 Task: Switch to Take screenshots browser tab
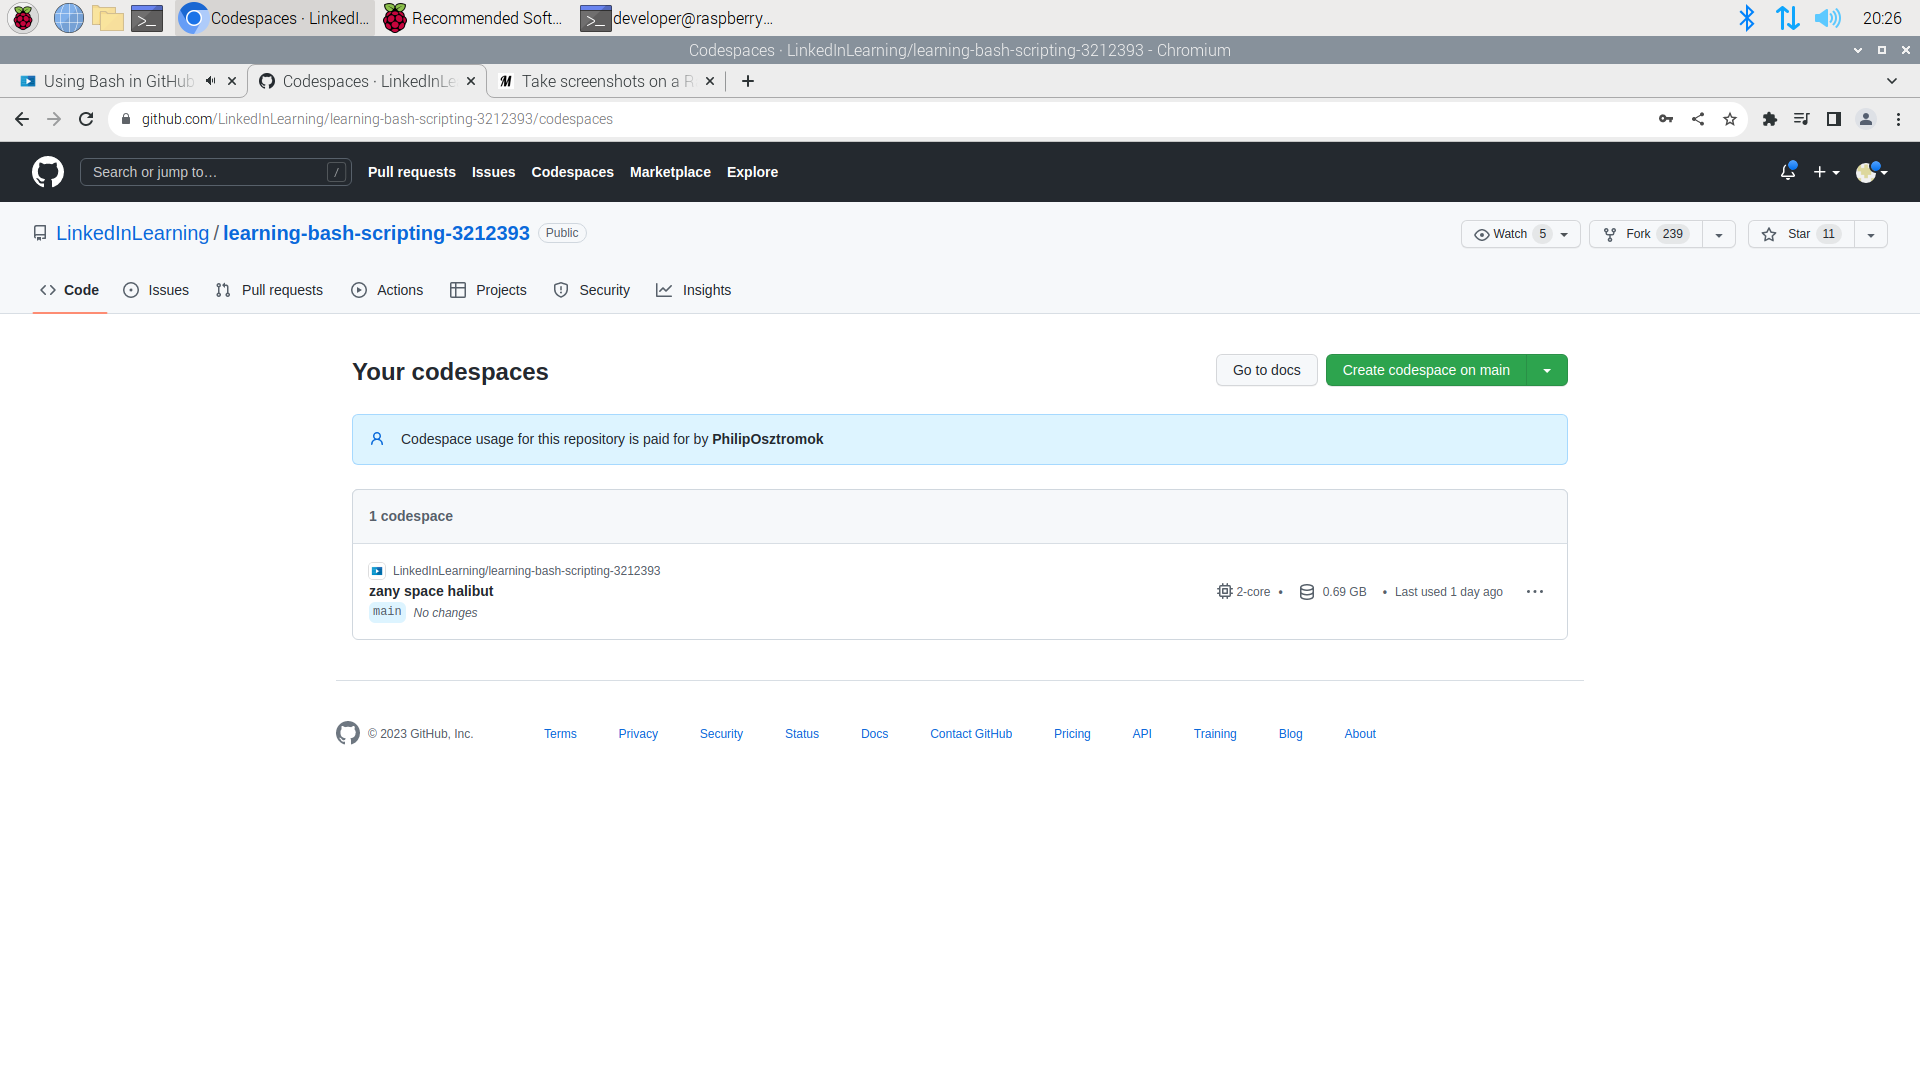(x=604, y=81)
